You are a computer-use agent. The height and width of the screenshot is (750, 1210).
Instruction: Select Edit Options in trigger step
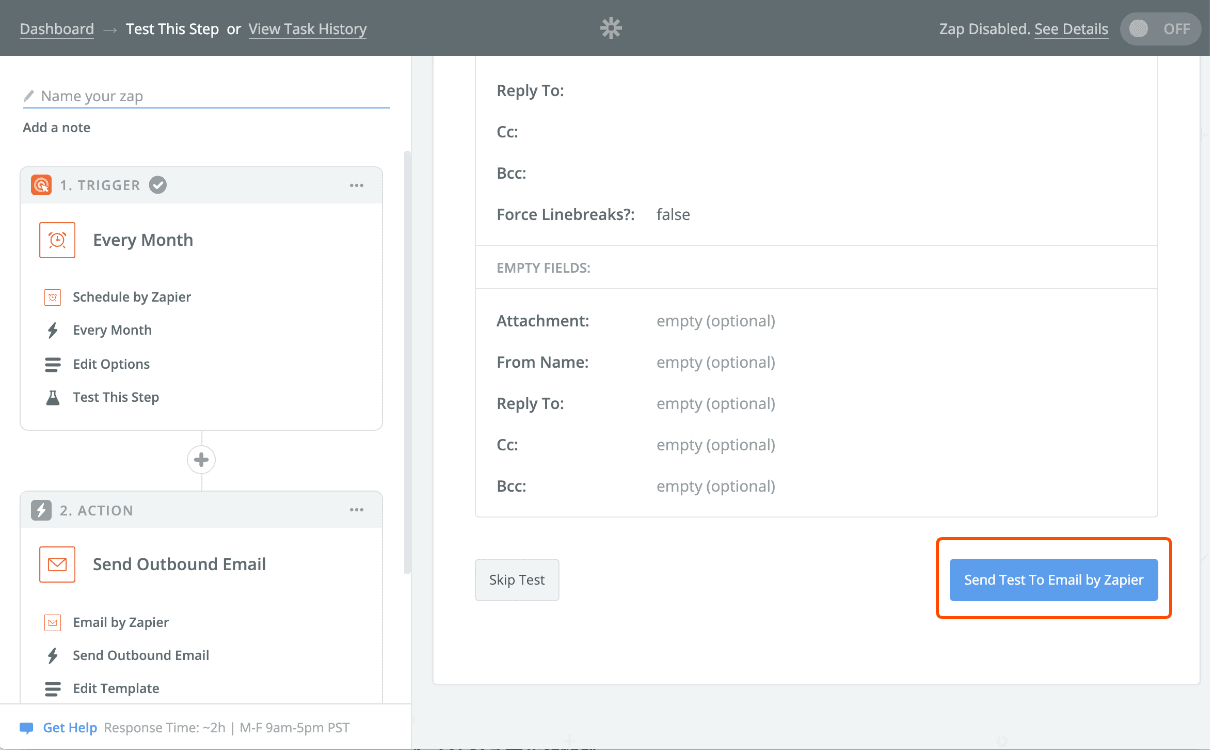tap(111, 364)
